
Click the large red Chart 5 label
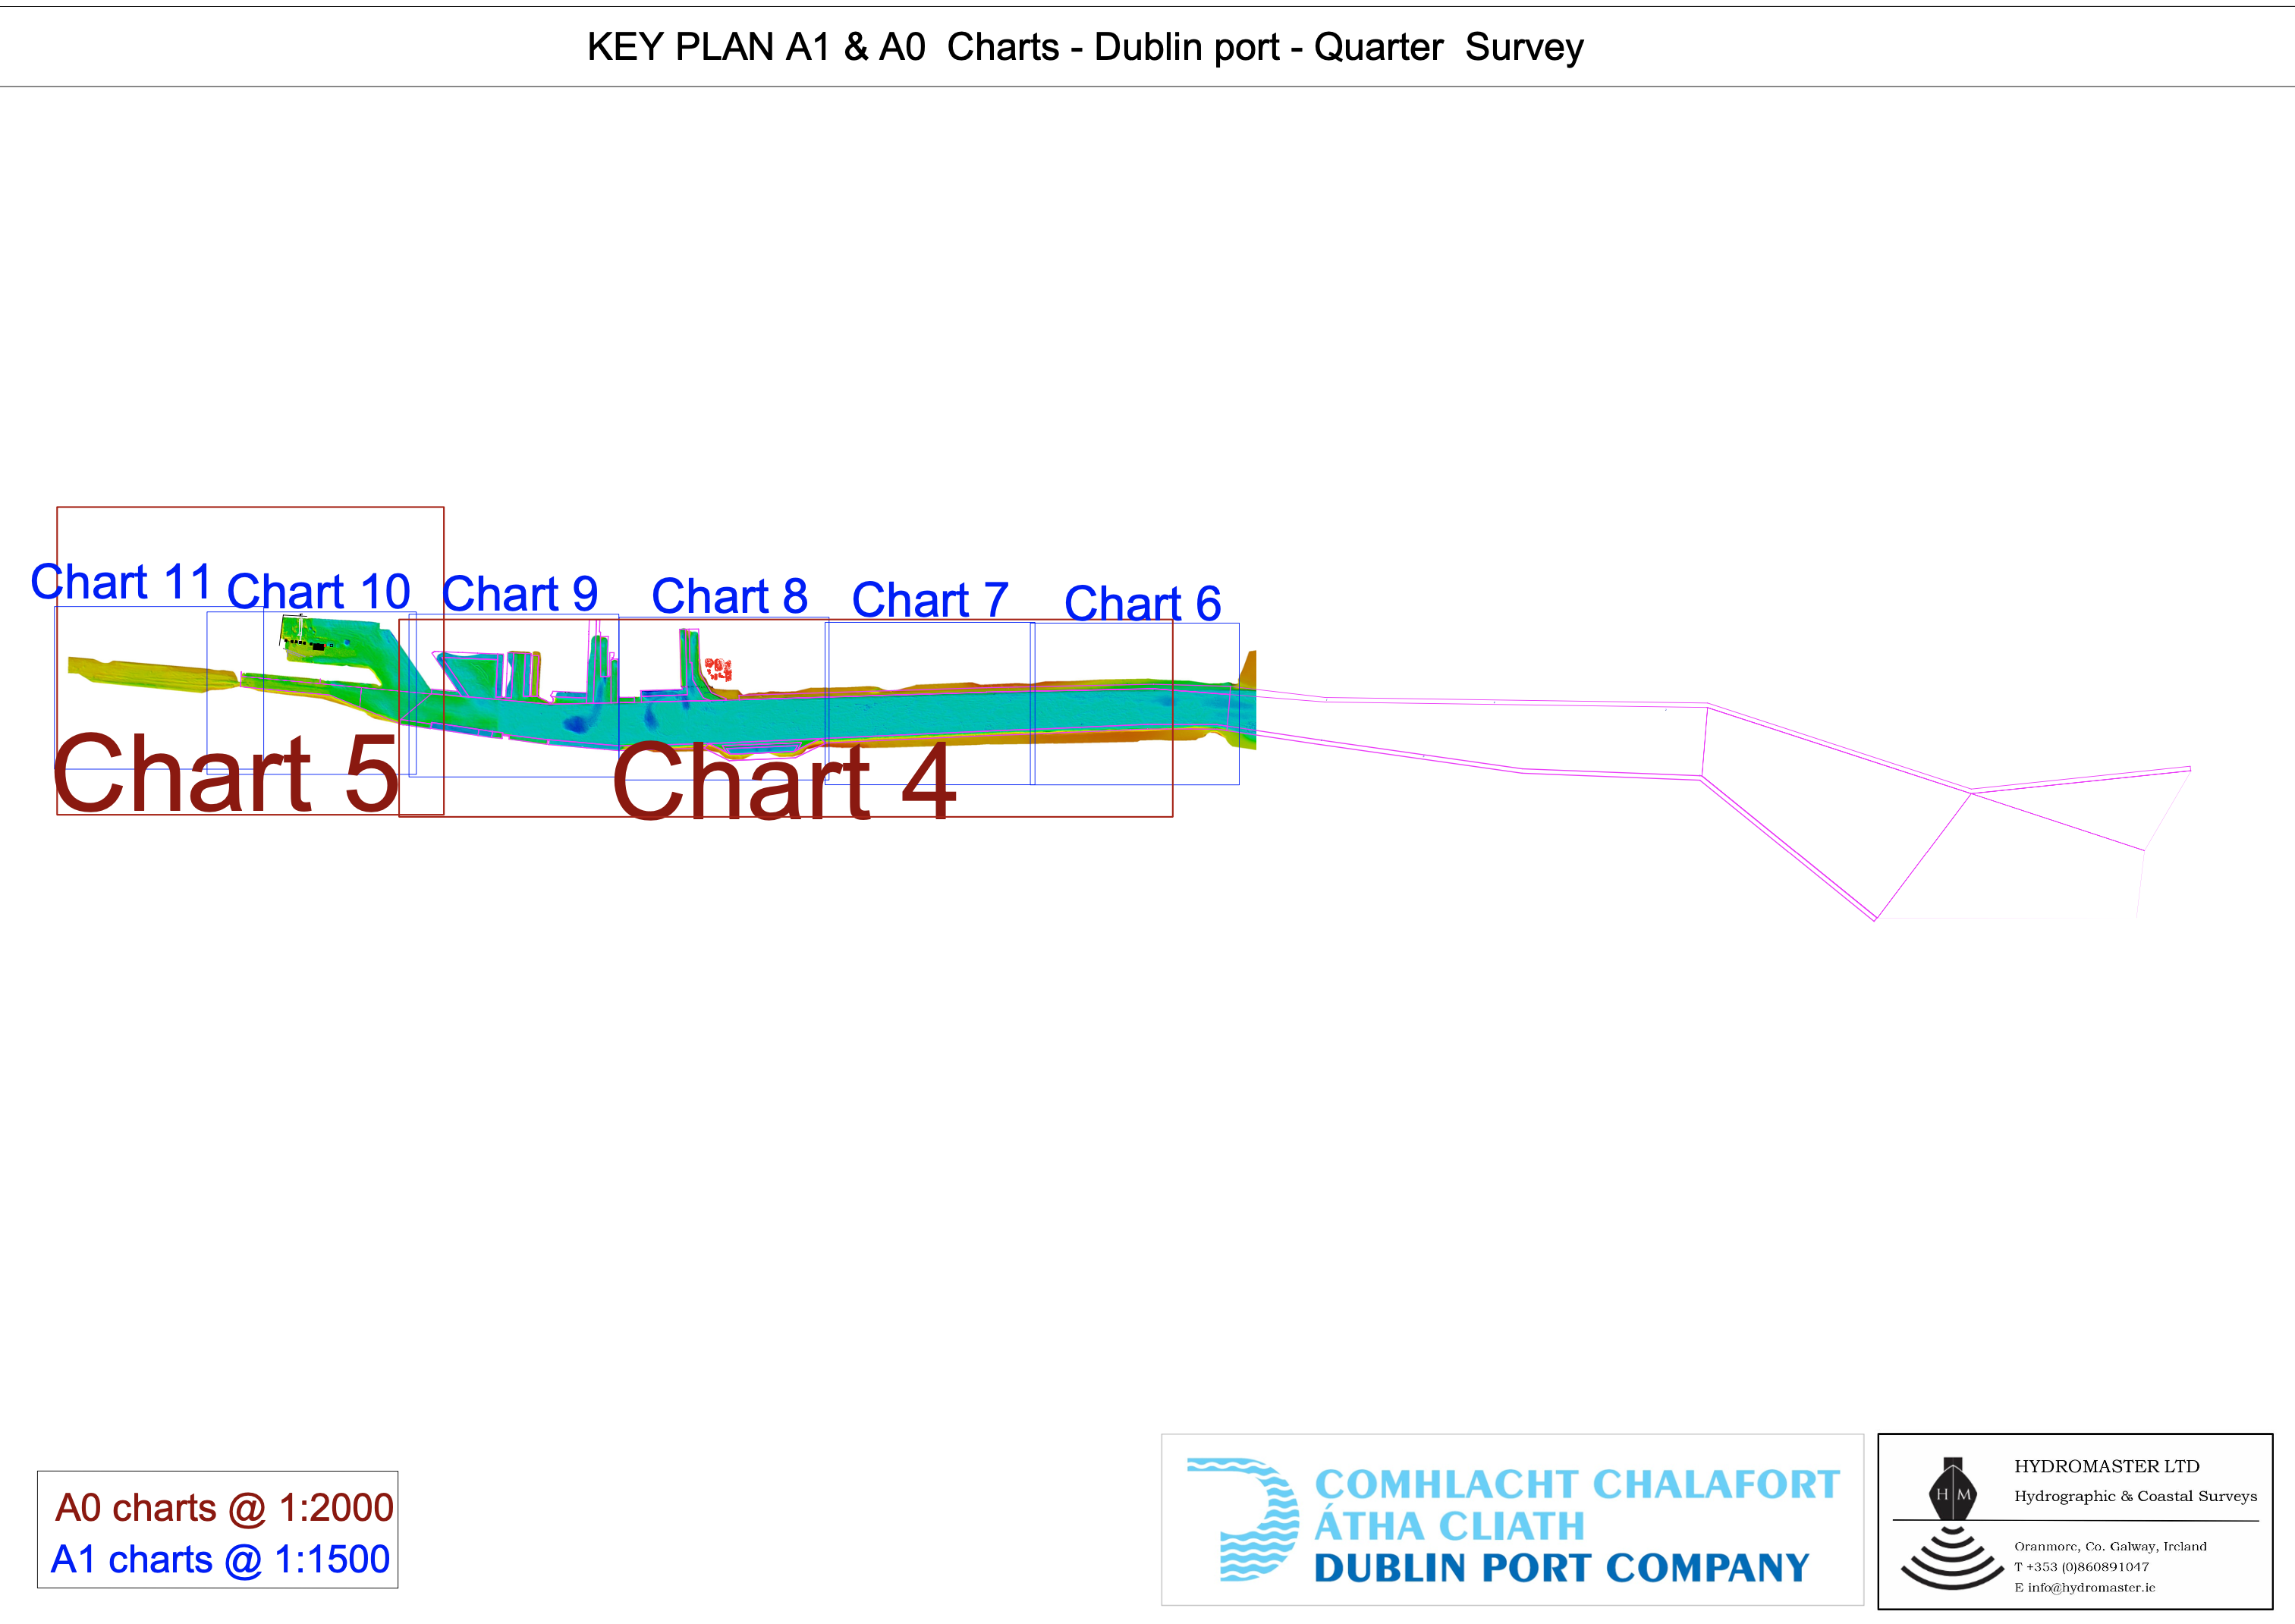tap(226, 774)
